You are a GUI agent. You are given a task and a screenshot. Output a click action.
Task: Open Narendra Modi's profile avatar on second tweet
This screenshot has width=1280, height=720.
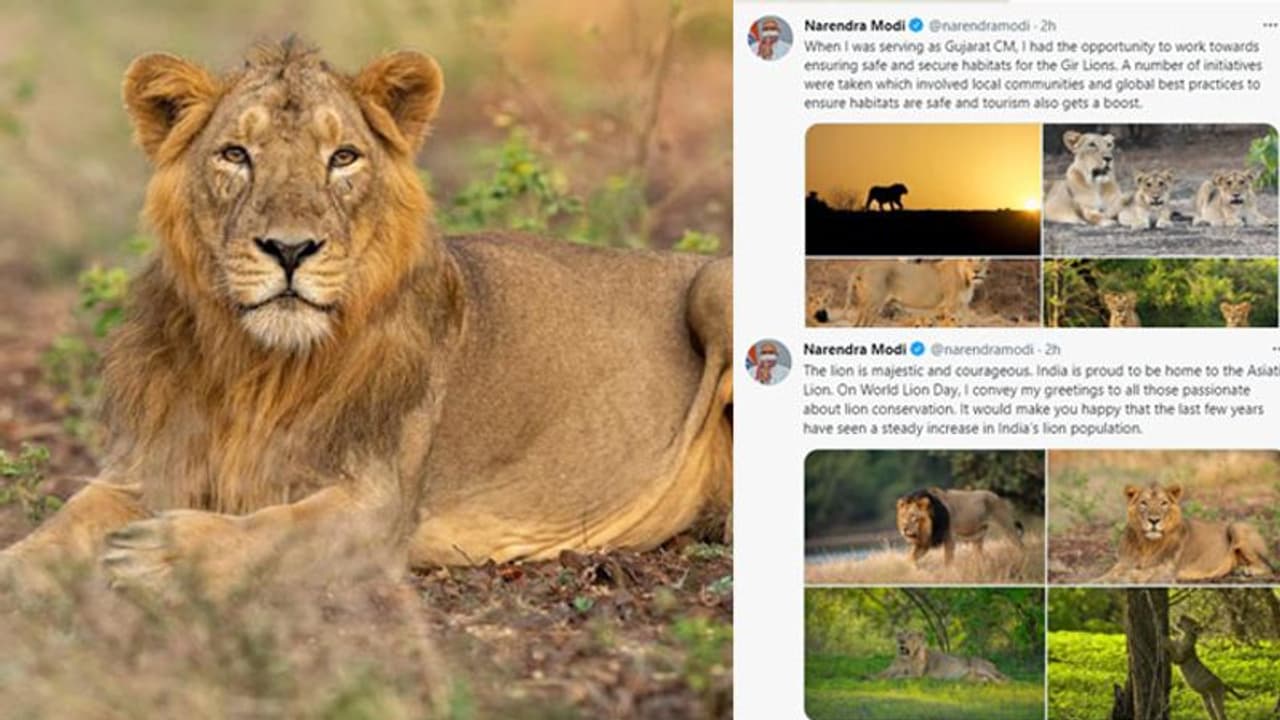pyautogui.click(x=769, y=362)
